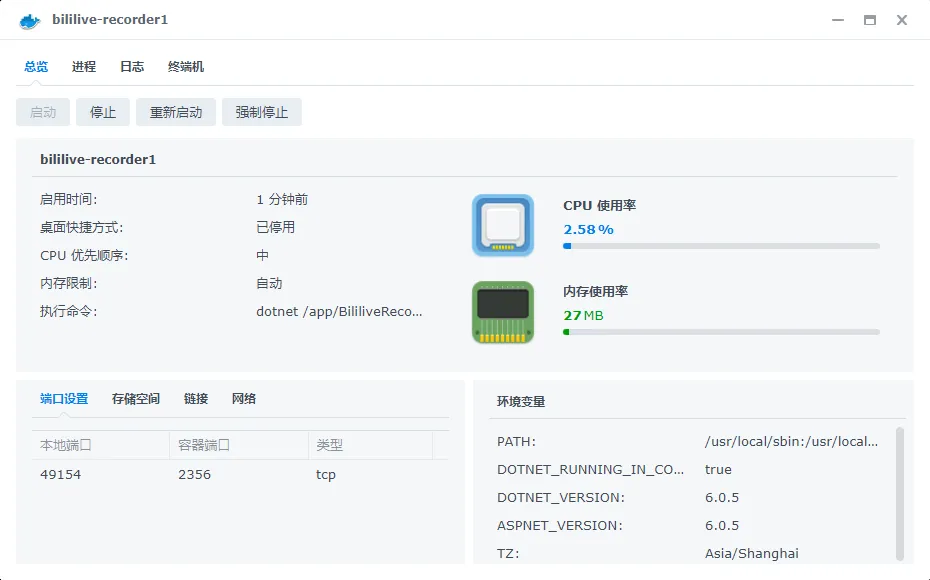Click the 重新启动 button

click(176, 112)
